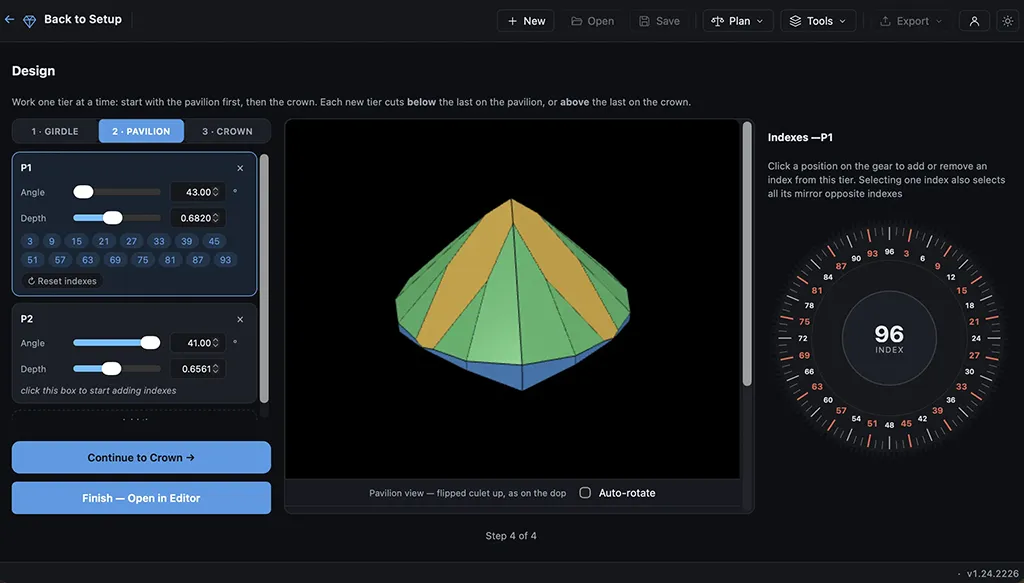Click Finish — Open in Editor
This screenshot has width=1024, height=583.
(x=141, y=498)
